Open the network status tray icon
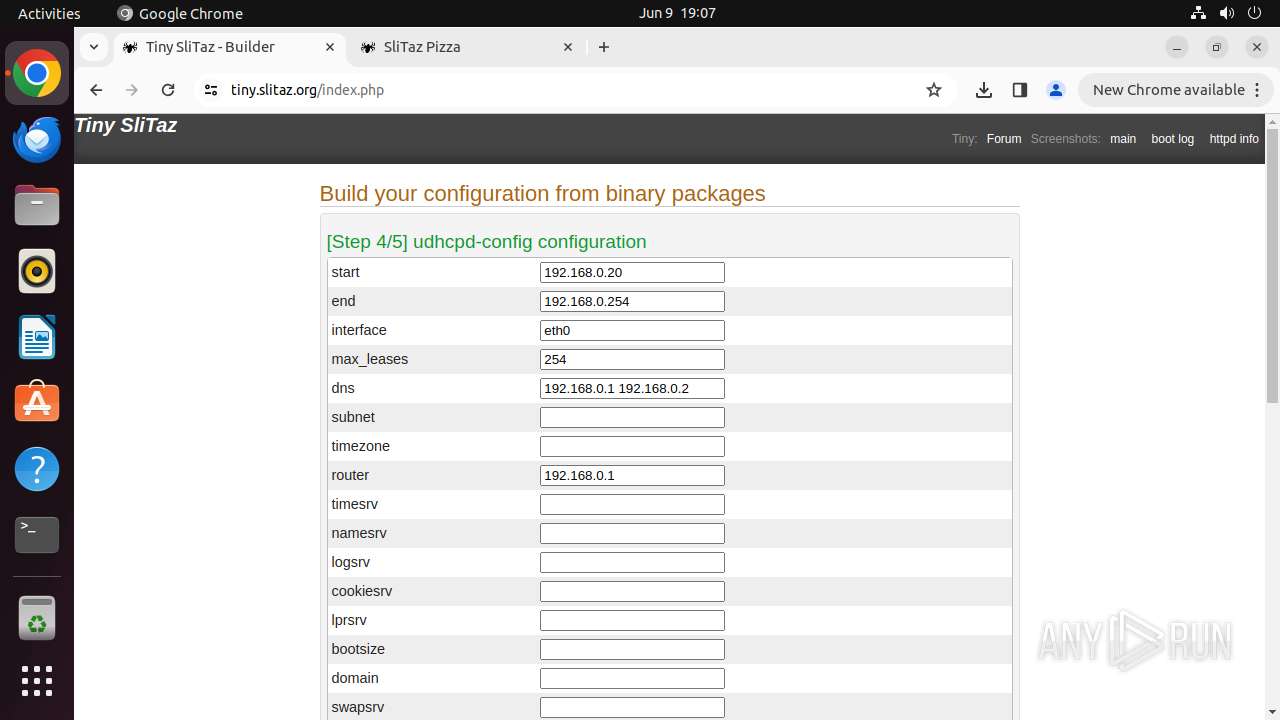This screenshot has height=720, width=1280. pos(1199,13)
